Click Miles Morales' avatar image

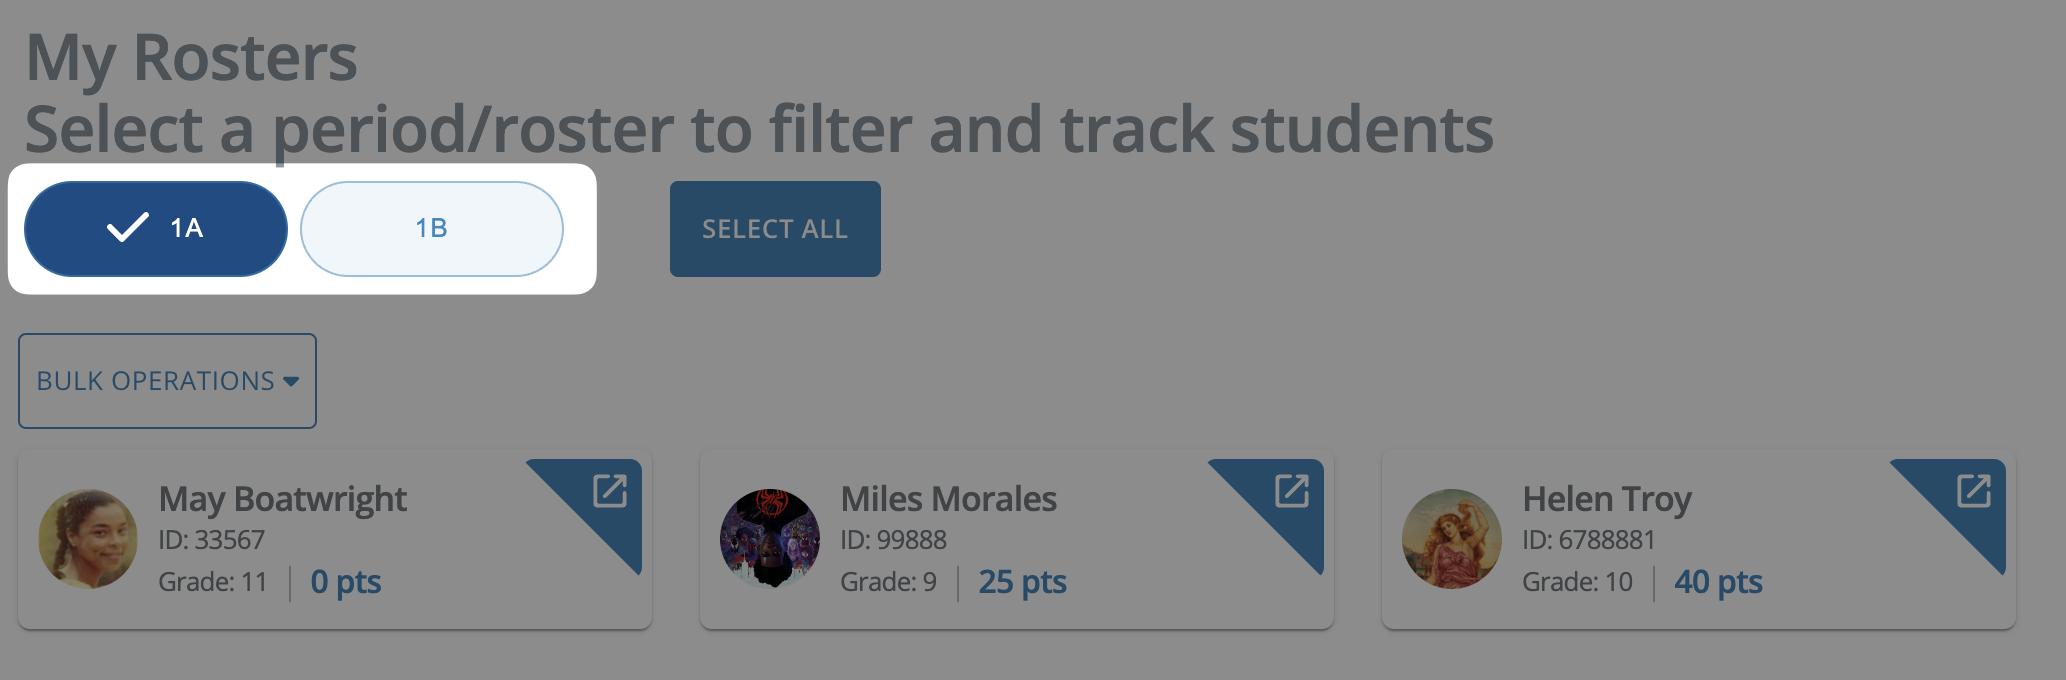770,539
